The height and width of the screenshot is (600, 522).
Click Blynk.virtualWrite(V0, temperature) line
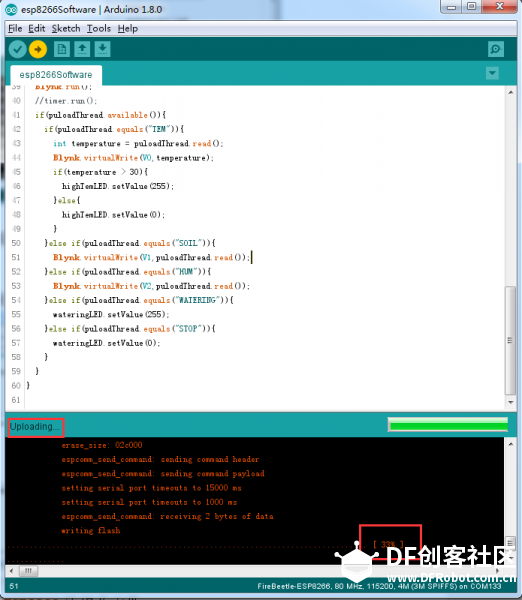point(133,158)
